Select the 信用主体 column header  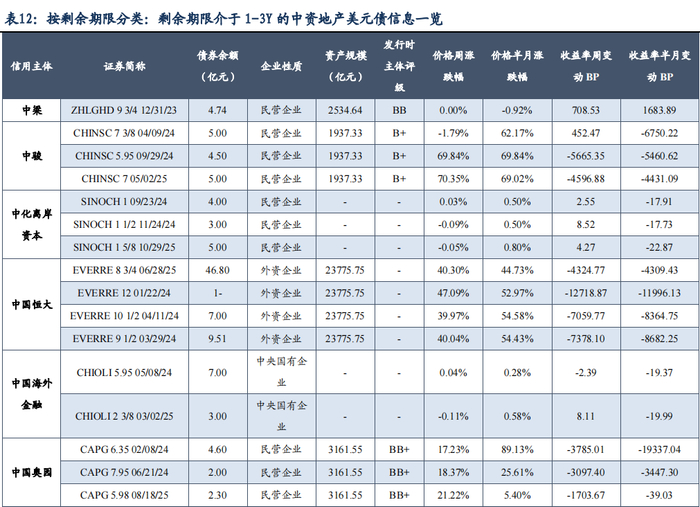click(31, 66)
